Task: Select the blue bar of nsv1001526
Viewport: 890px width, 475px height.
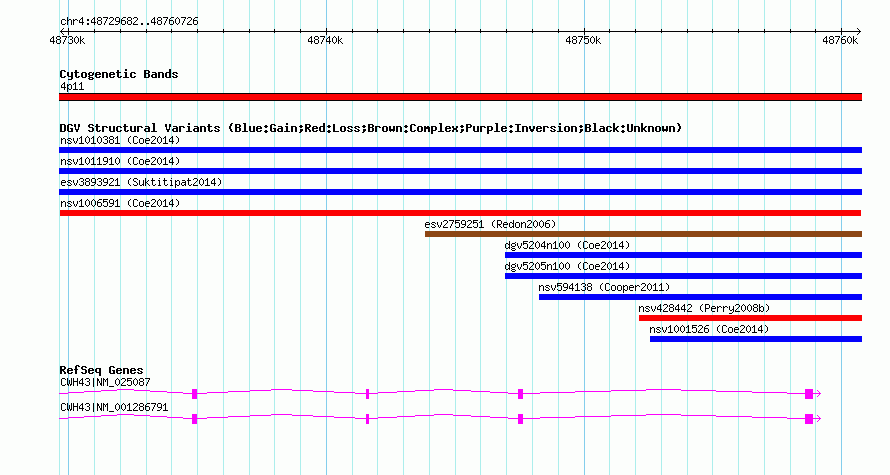Action: coord(756,339)
